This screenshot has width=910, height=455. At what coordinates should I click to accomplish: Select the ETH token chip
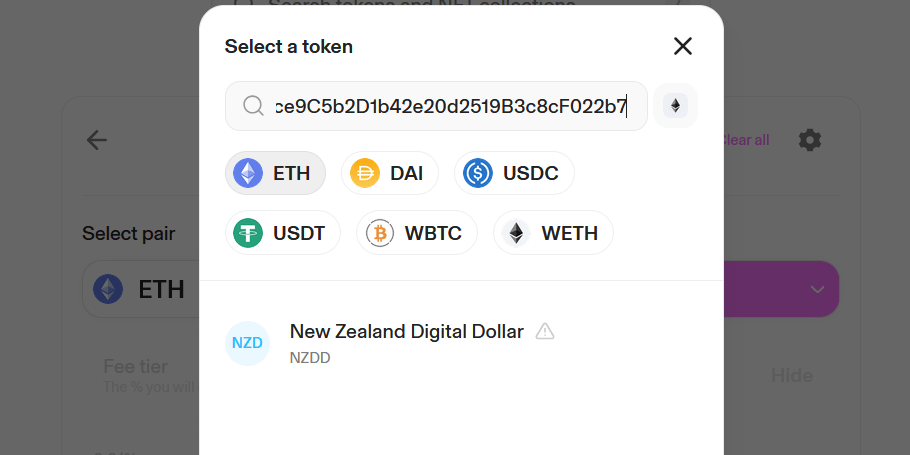pyautogui.click(x=275, y=173)
